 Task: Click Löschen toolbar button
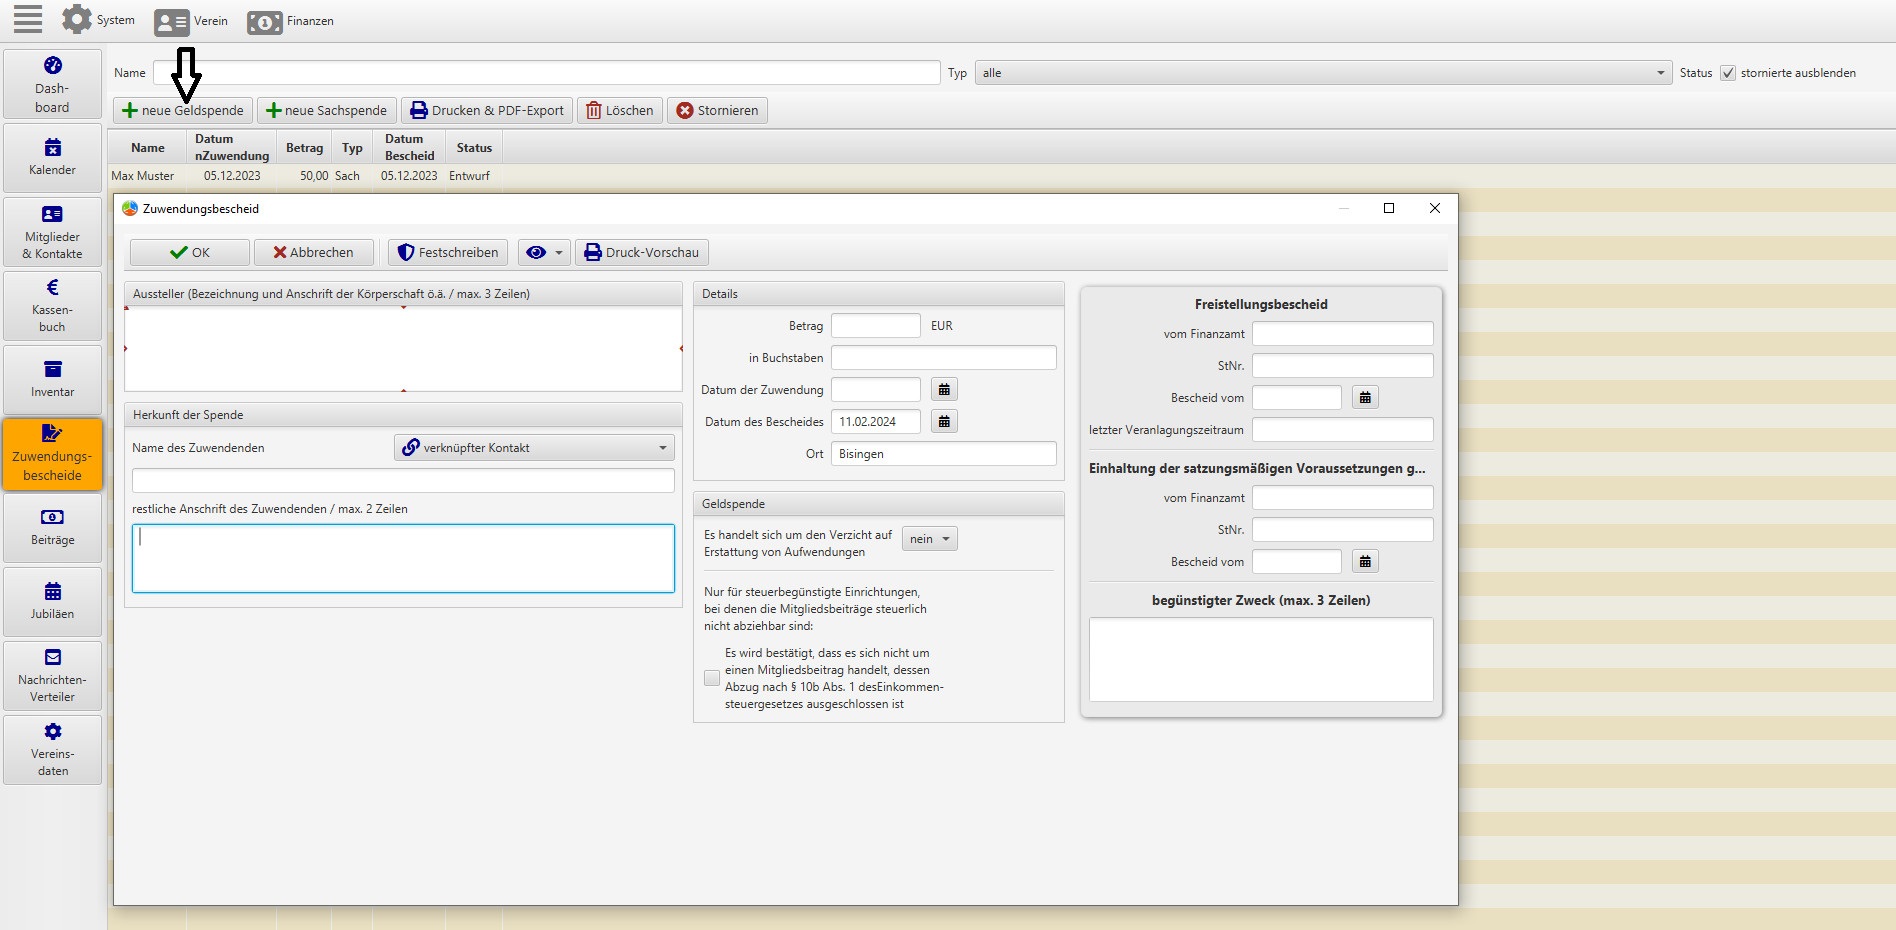click(x=620, y=110)
